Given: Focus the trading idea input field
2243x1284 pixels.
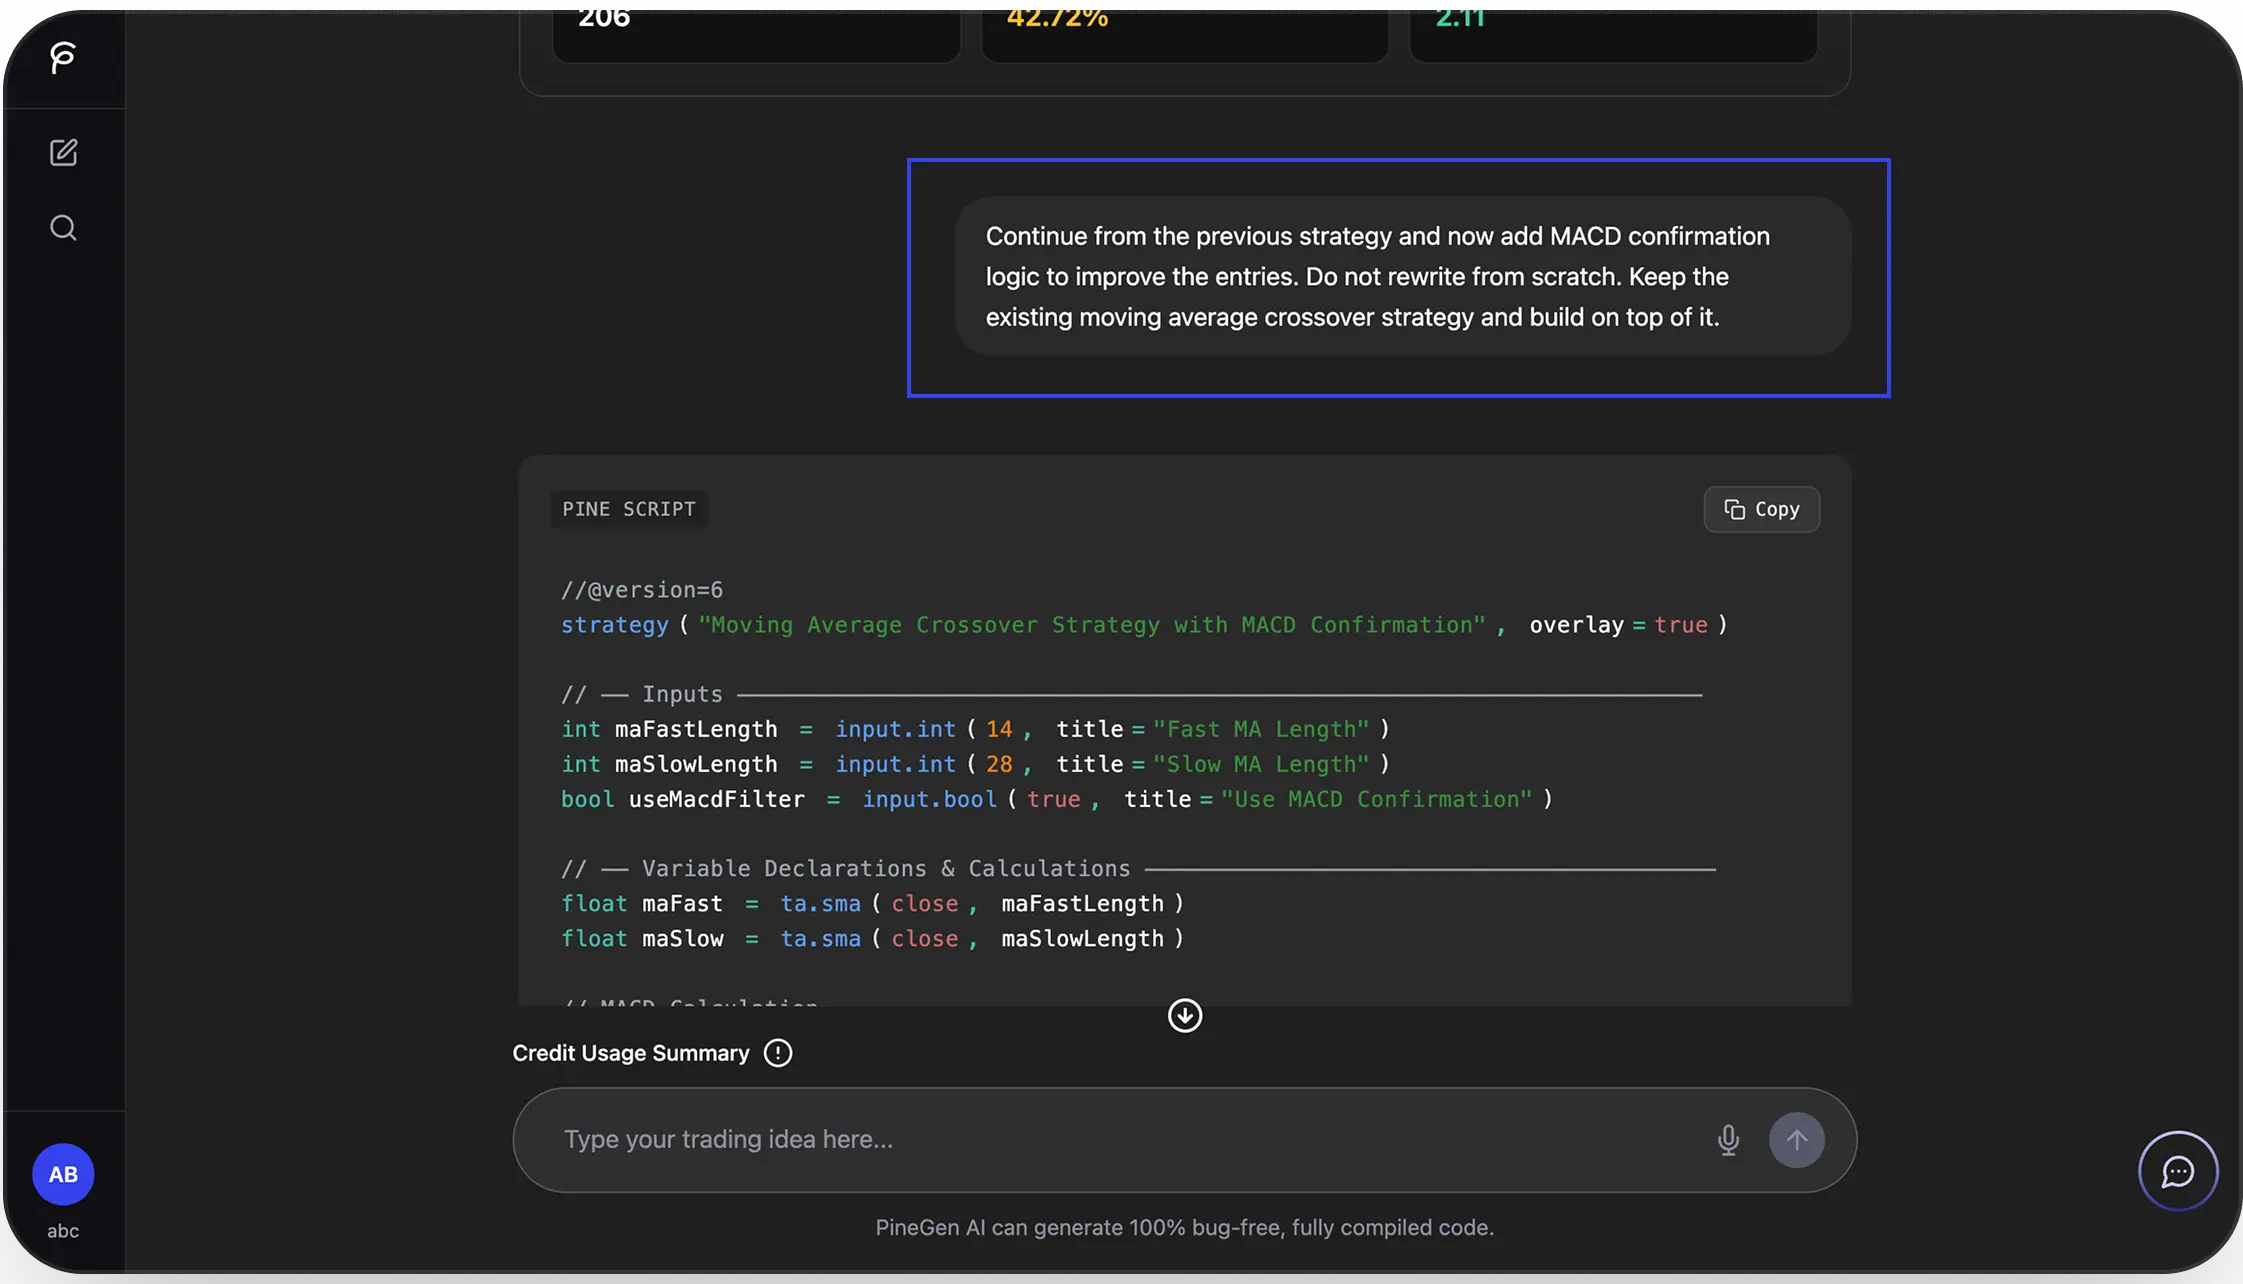Looking at the screenshot, I should (1100, 1139).
